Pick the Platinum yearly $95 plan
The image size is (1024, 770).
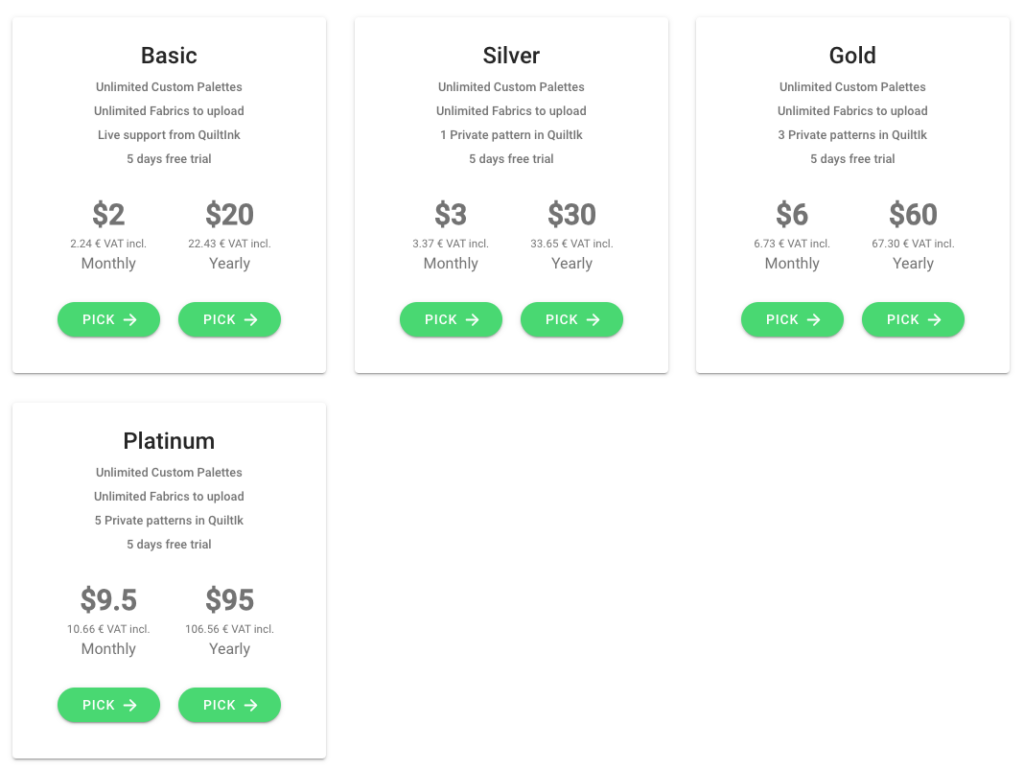point(229,705)
